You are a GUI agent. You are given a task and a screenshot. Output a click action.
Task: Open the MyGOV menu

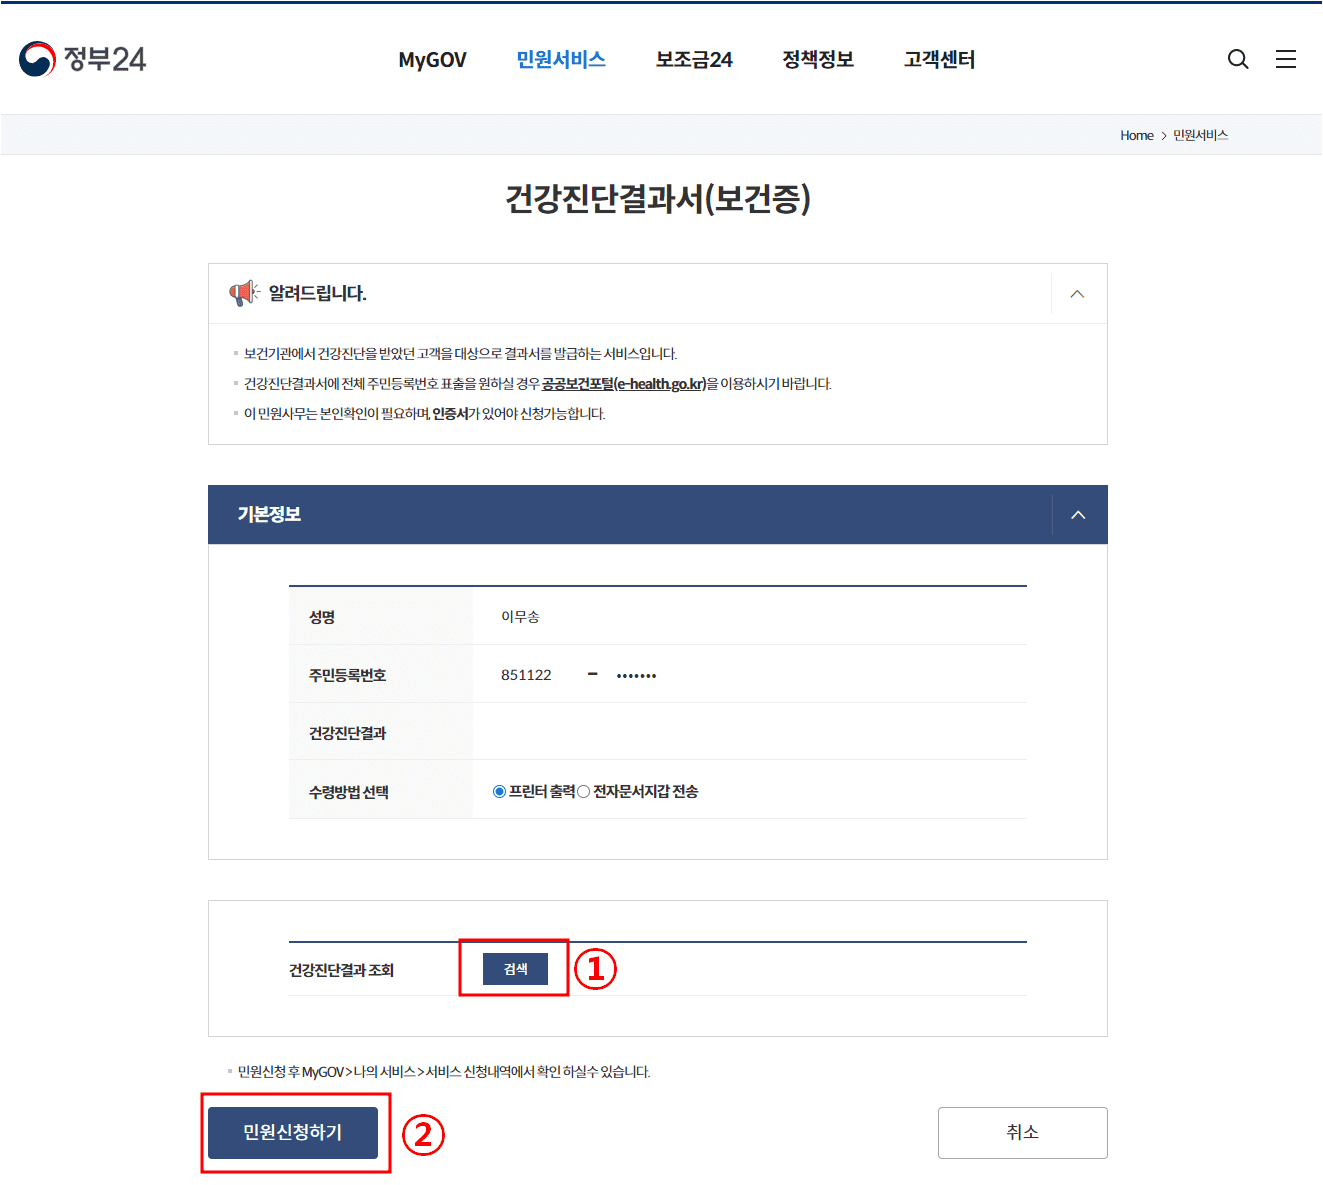tap(432, 59)
